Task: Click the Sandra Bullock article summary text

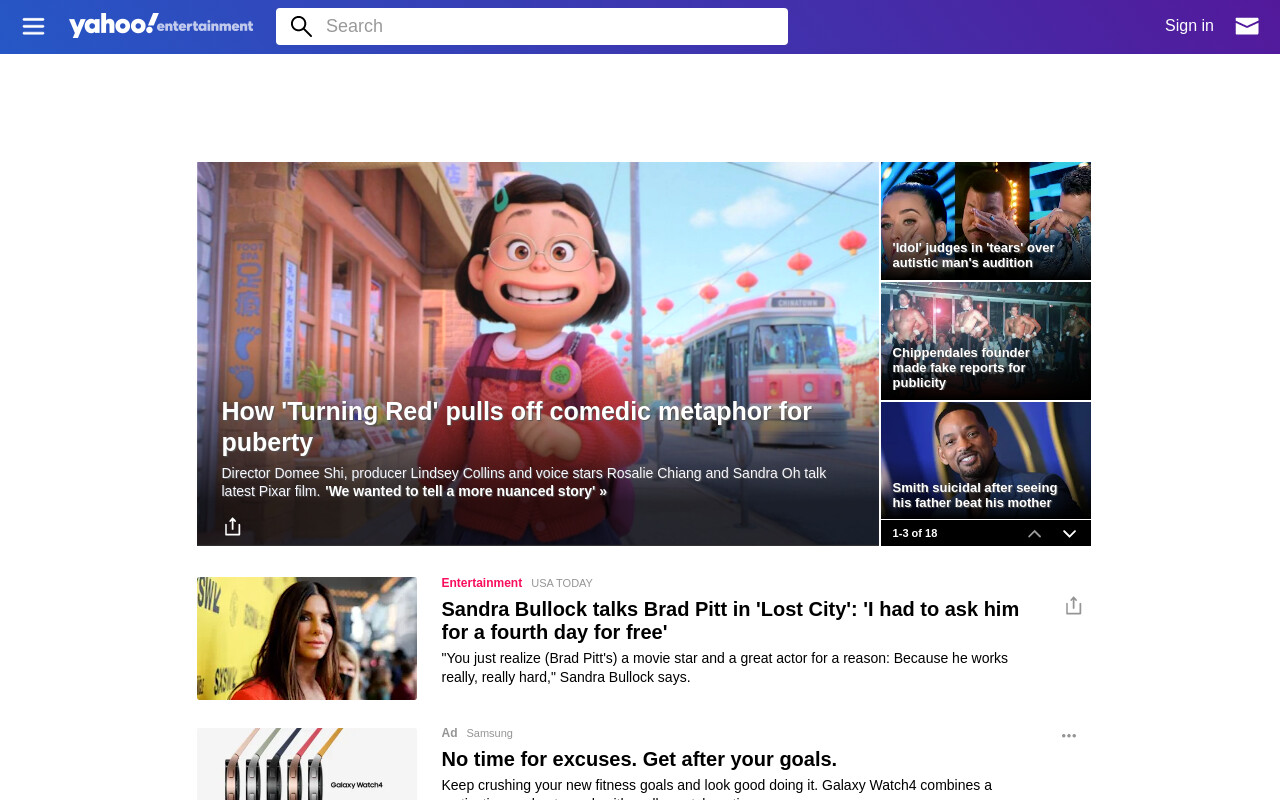Action: 725,668
